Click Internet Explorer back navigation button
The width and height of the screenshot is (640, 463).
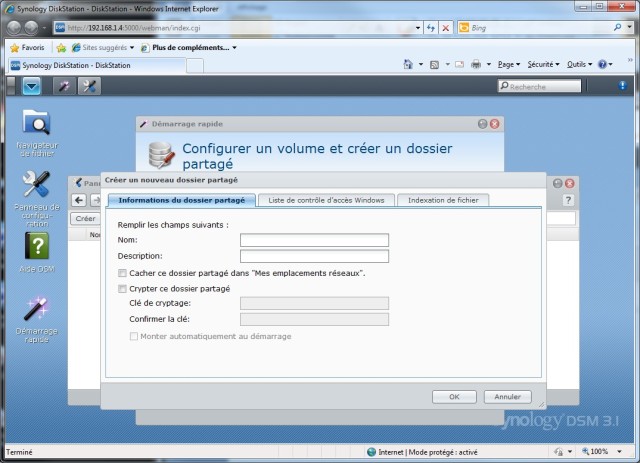point(14,28)
